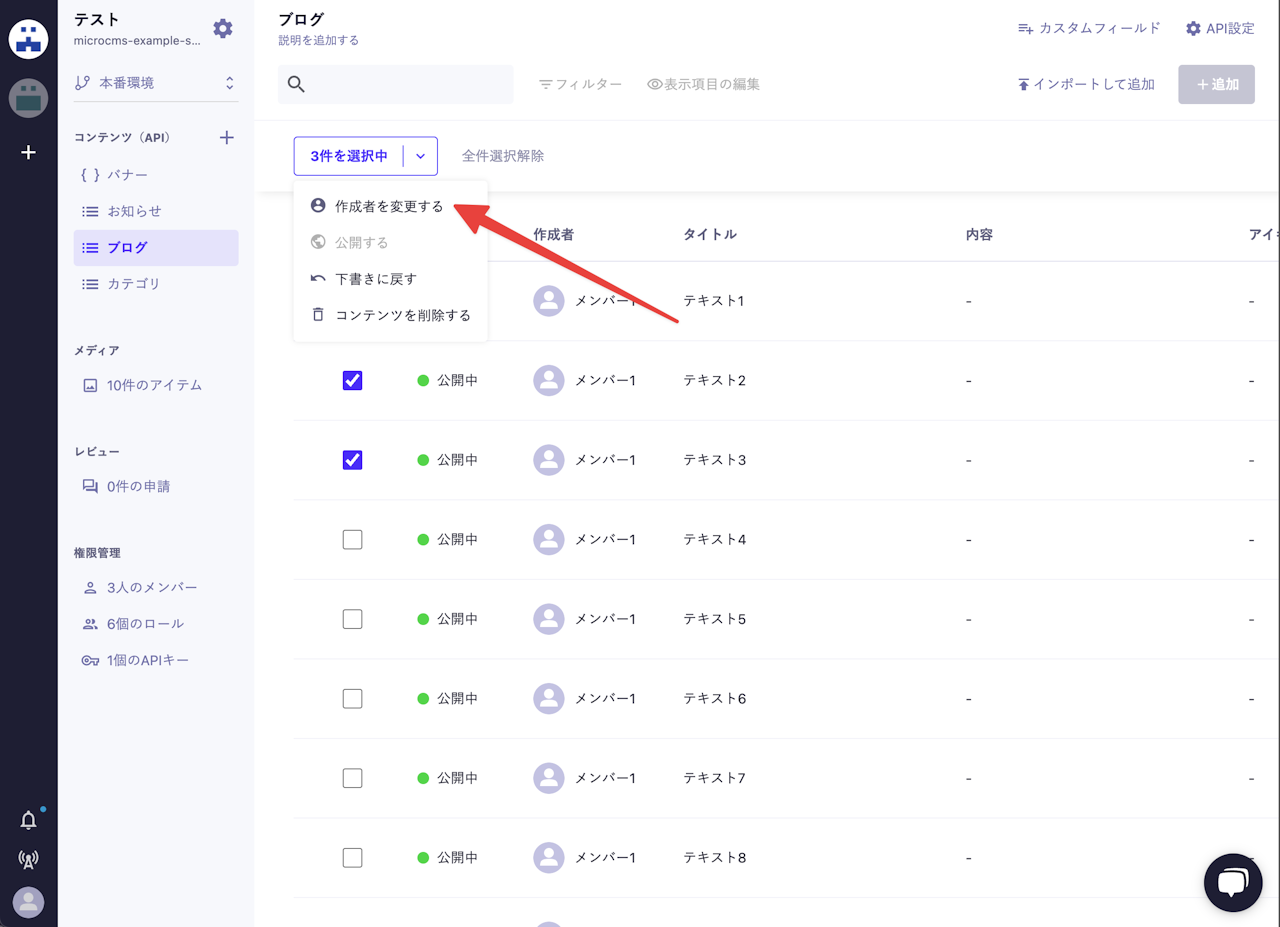Click 全件選択解除 to deselect all
1280x927 pixels.
tap(503, 156)
